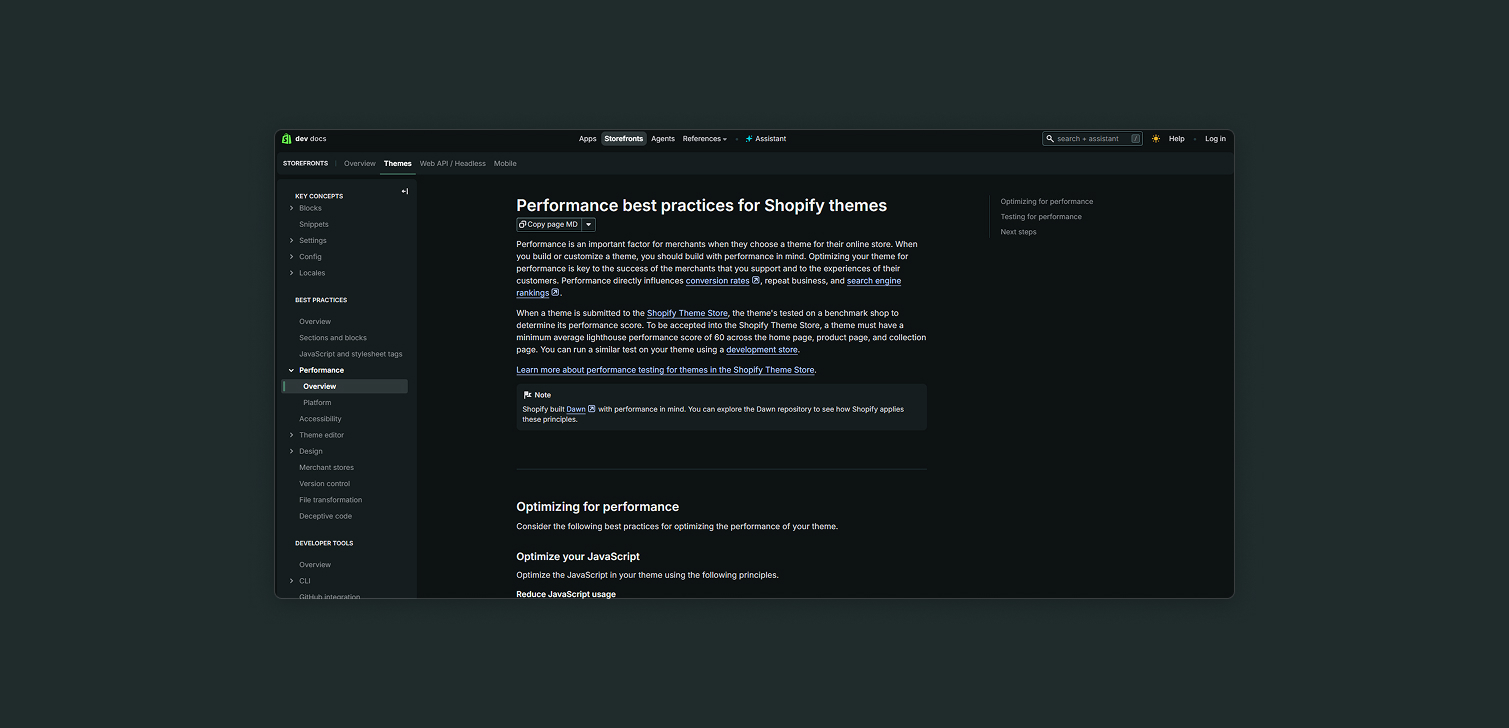The image size is (1509, 728).
Task: Jump to Testing for performance section
Action: click(1041, 217)
